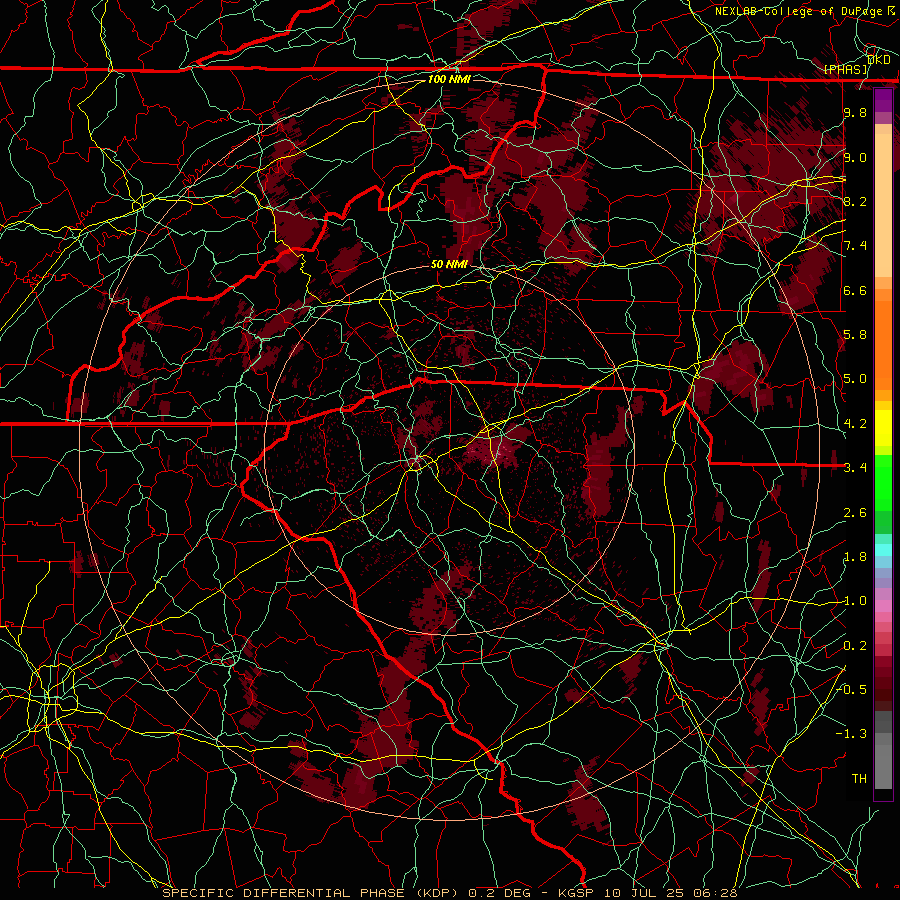The image size is (900, 900).
Task: Select the 1.0 scale value
Action: point(855,601)
